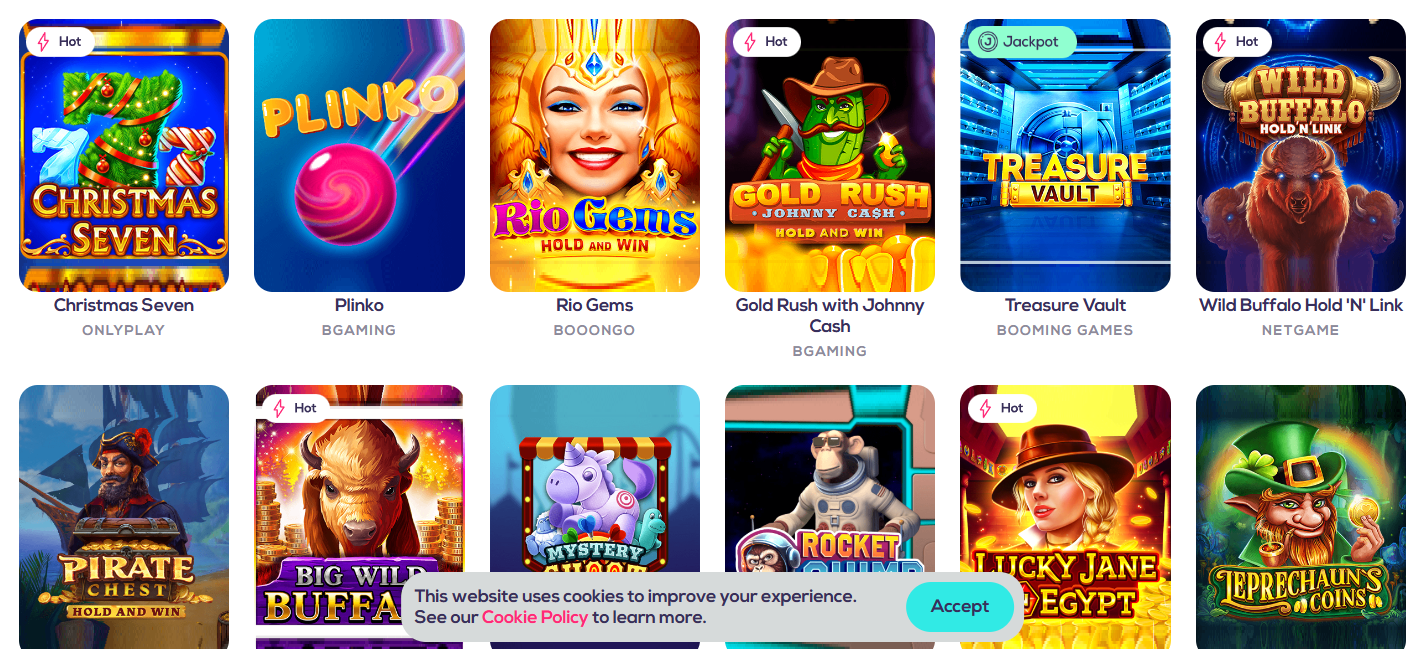Viewport: 1427px width, 649px height.
Task: Open the Cookie Policy link
Action: click(x=534, y=617)
